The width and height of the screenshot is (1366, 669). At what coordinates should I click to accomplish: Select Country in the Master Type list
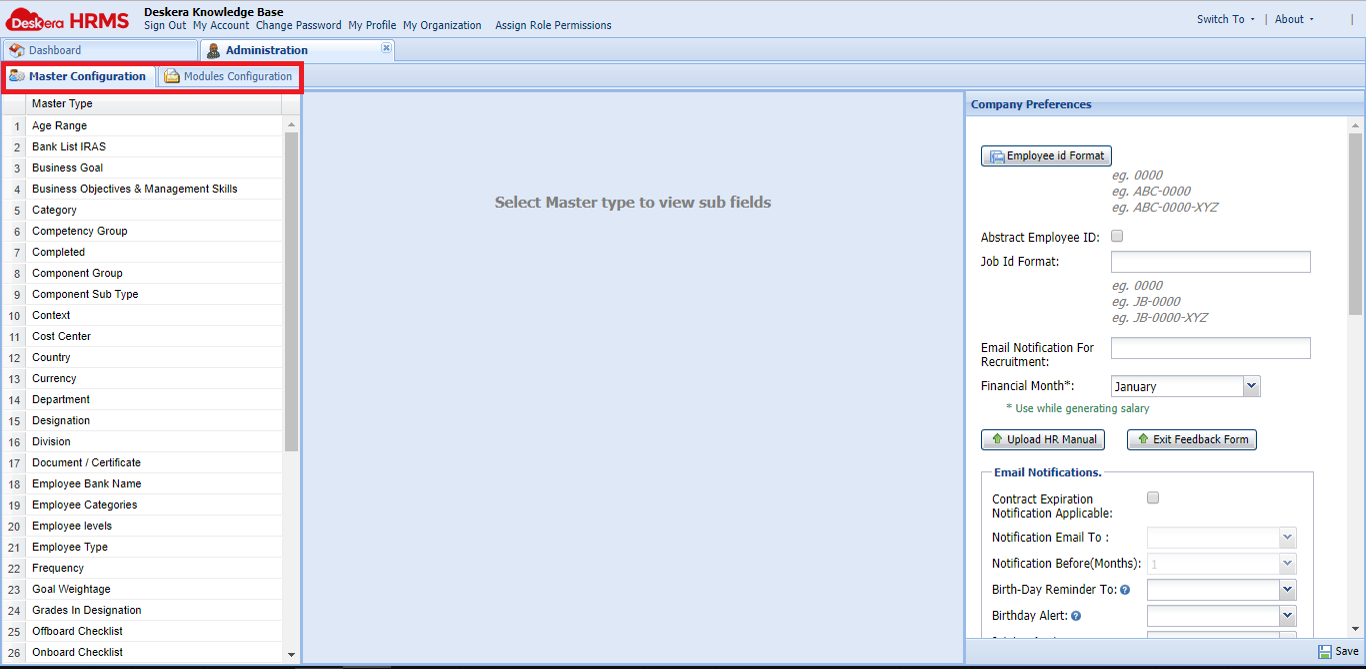(51, 357)
